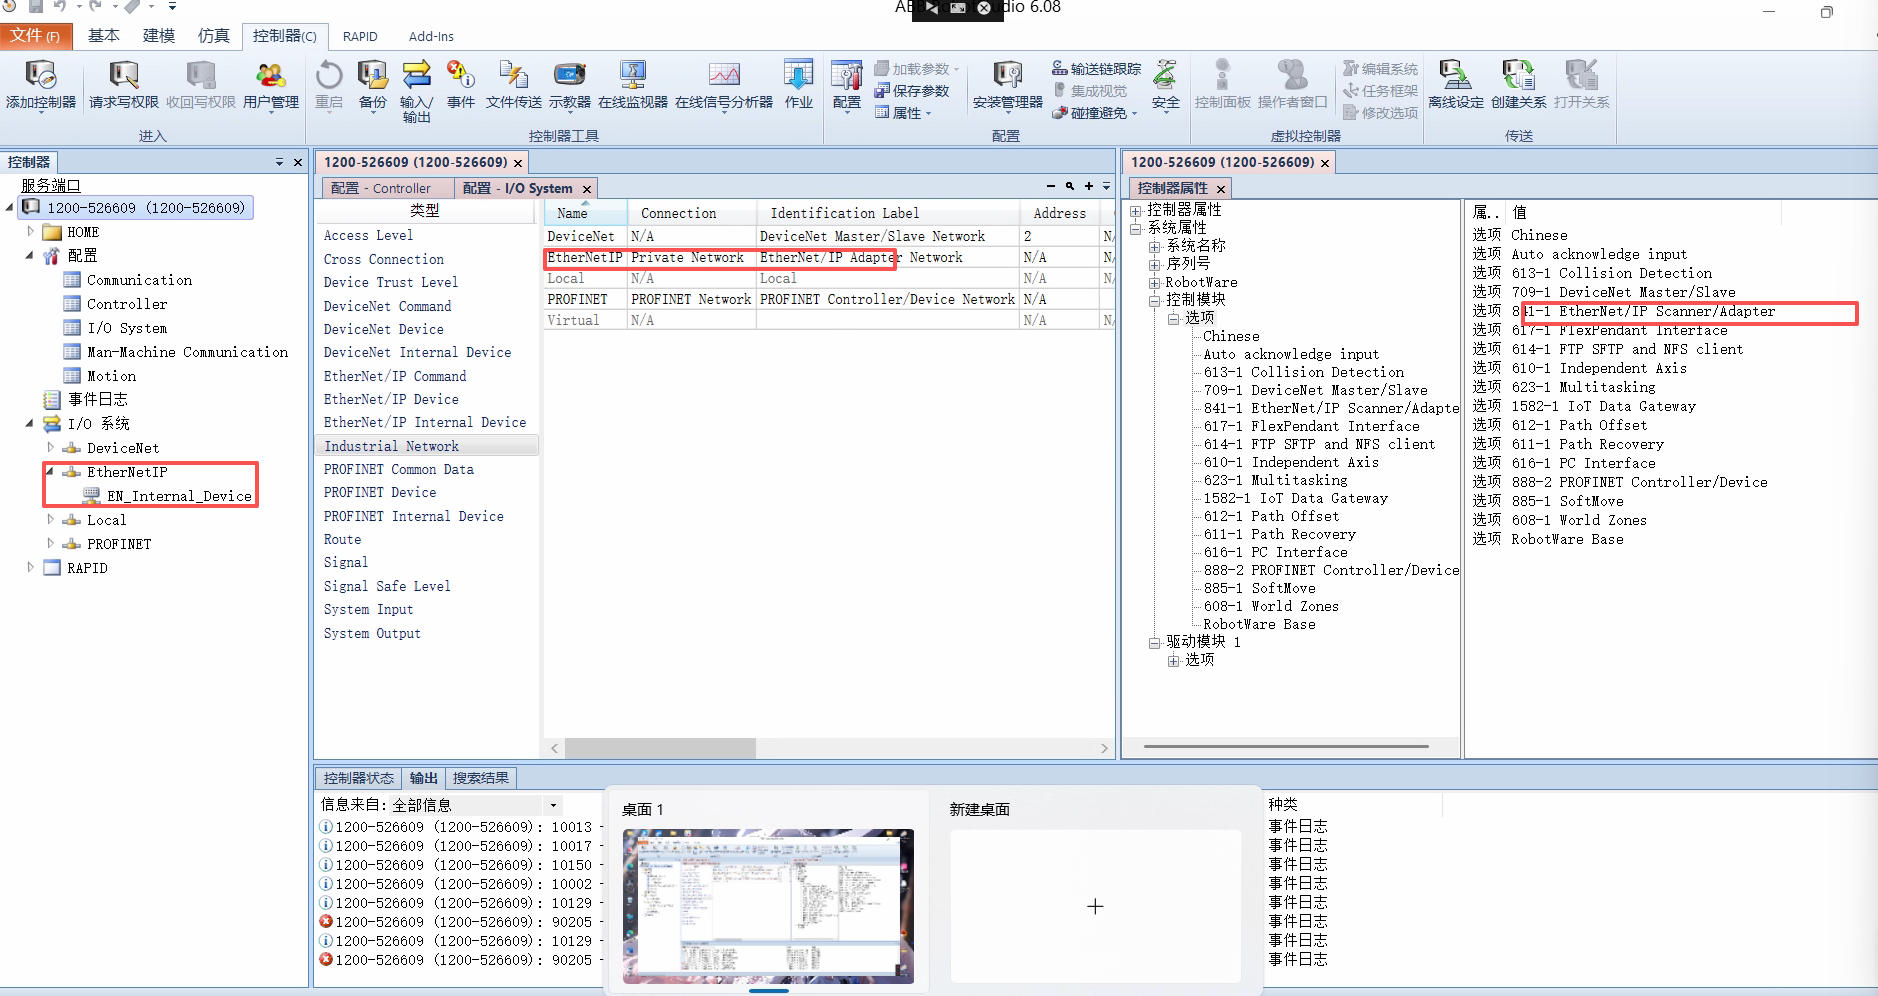Image resolution: width=1878 pixels, height=996 pixels.
Task: Open 在线信号分析器 signal analyzer
Action: pos(723,77)
